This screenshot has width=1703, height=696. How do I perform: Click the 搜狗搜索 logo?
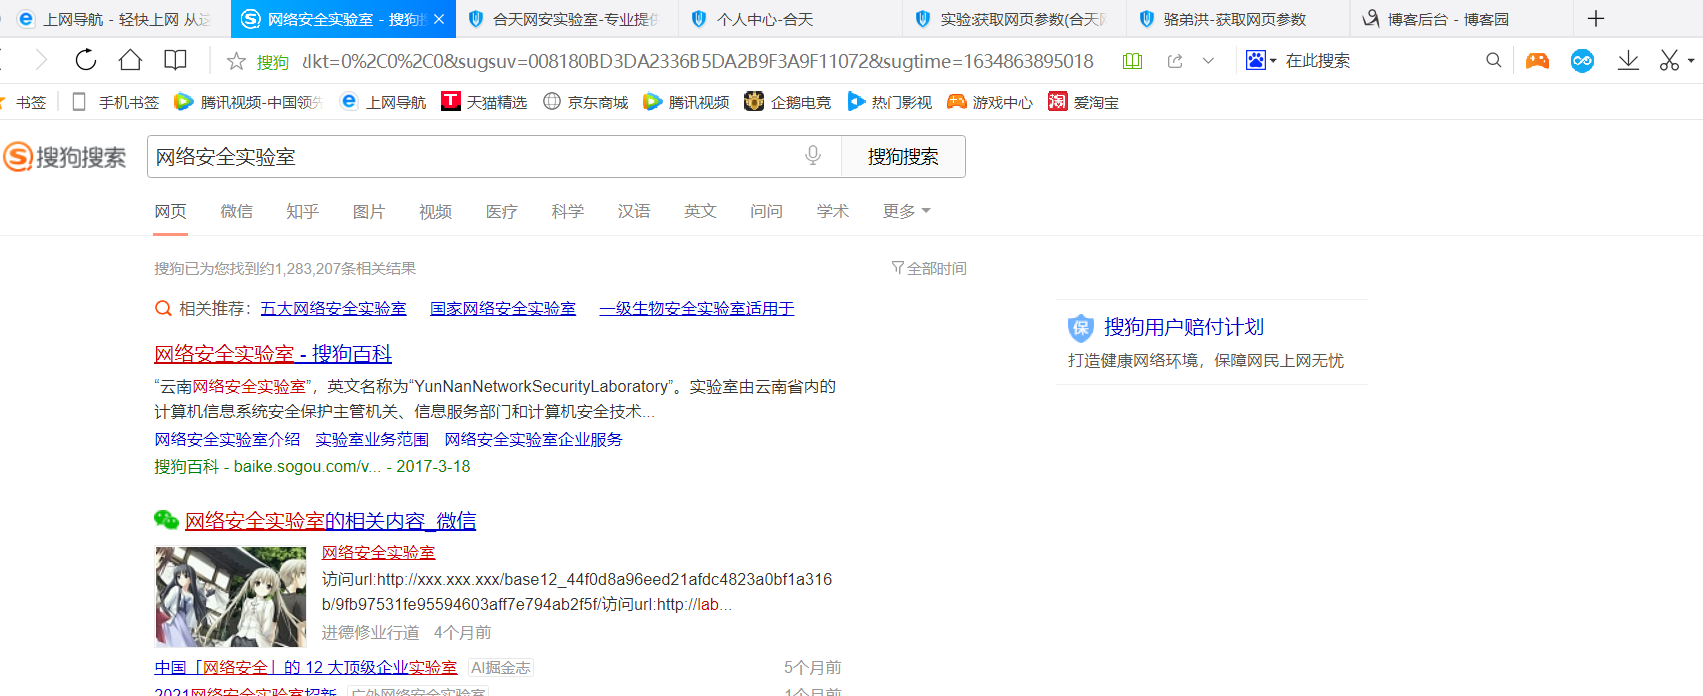point(65,157)
